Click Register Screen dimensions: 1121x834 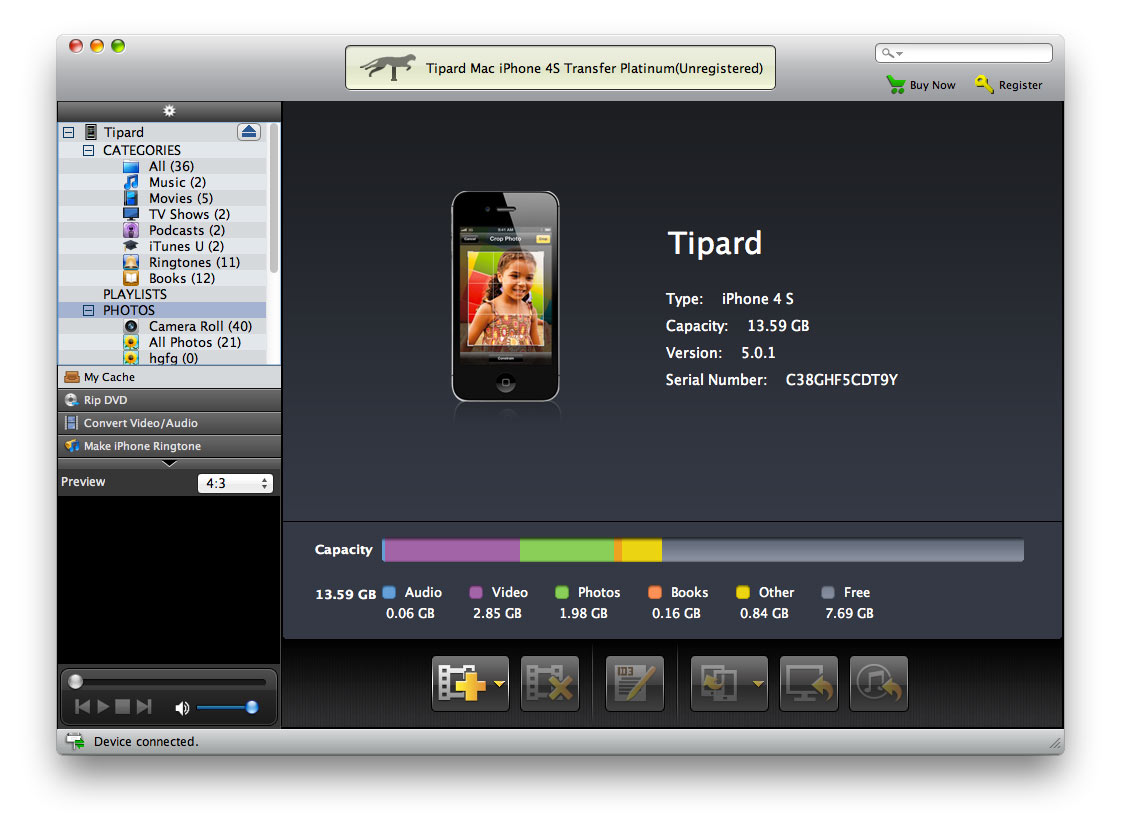tap(1009, 84)
